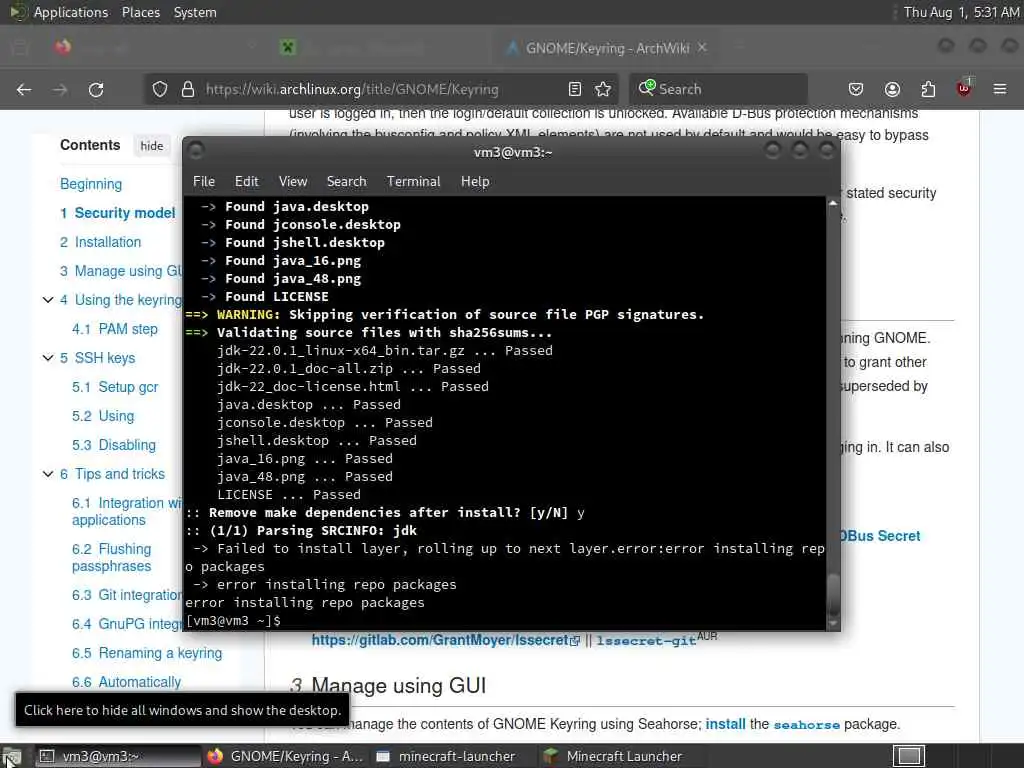
Task: Bookmark this page with the star icon
Action: 603,89
